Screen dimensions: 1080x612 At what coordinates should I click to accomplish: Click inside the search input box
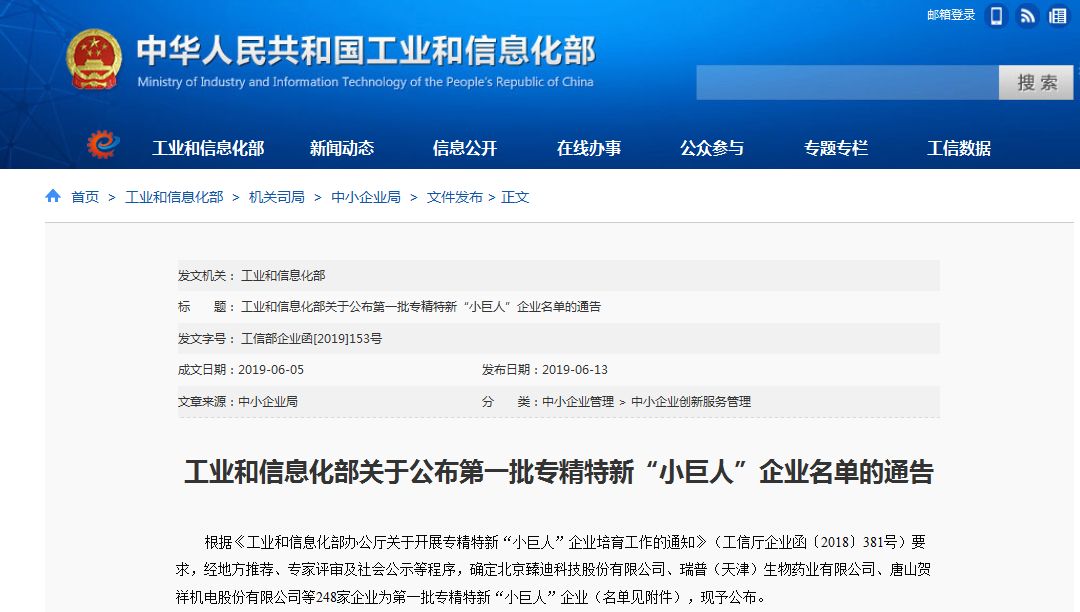(x=845, y=82)
